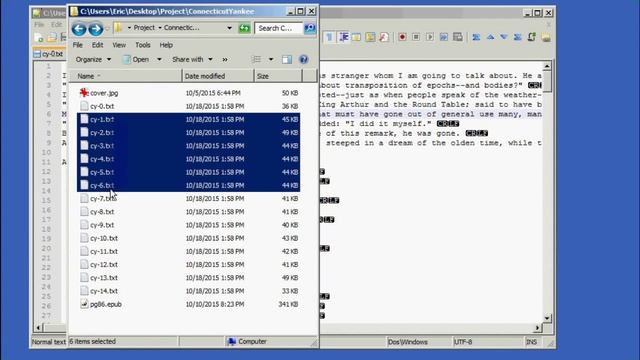The width and height of the screenshot is (640, 360).
Task: Click UTF-8 in Notepad++ status bar
Action: coord(463,342)
